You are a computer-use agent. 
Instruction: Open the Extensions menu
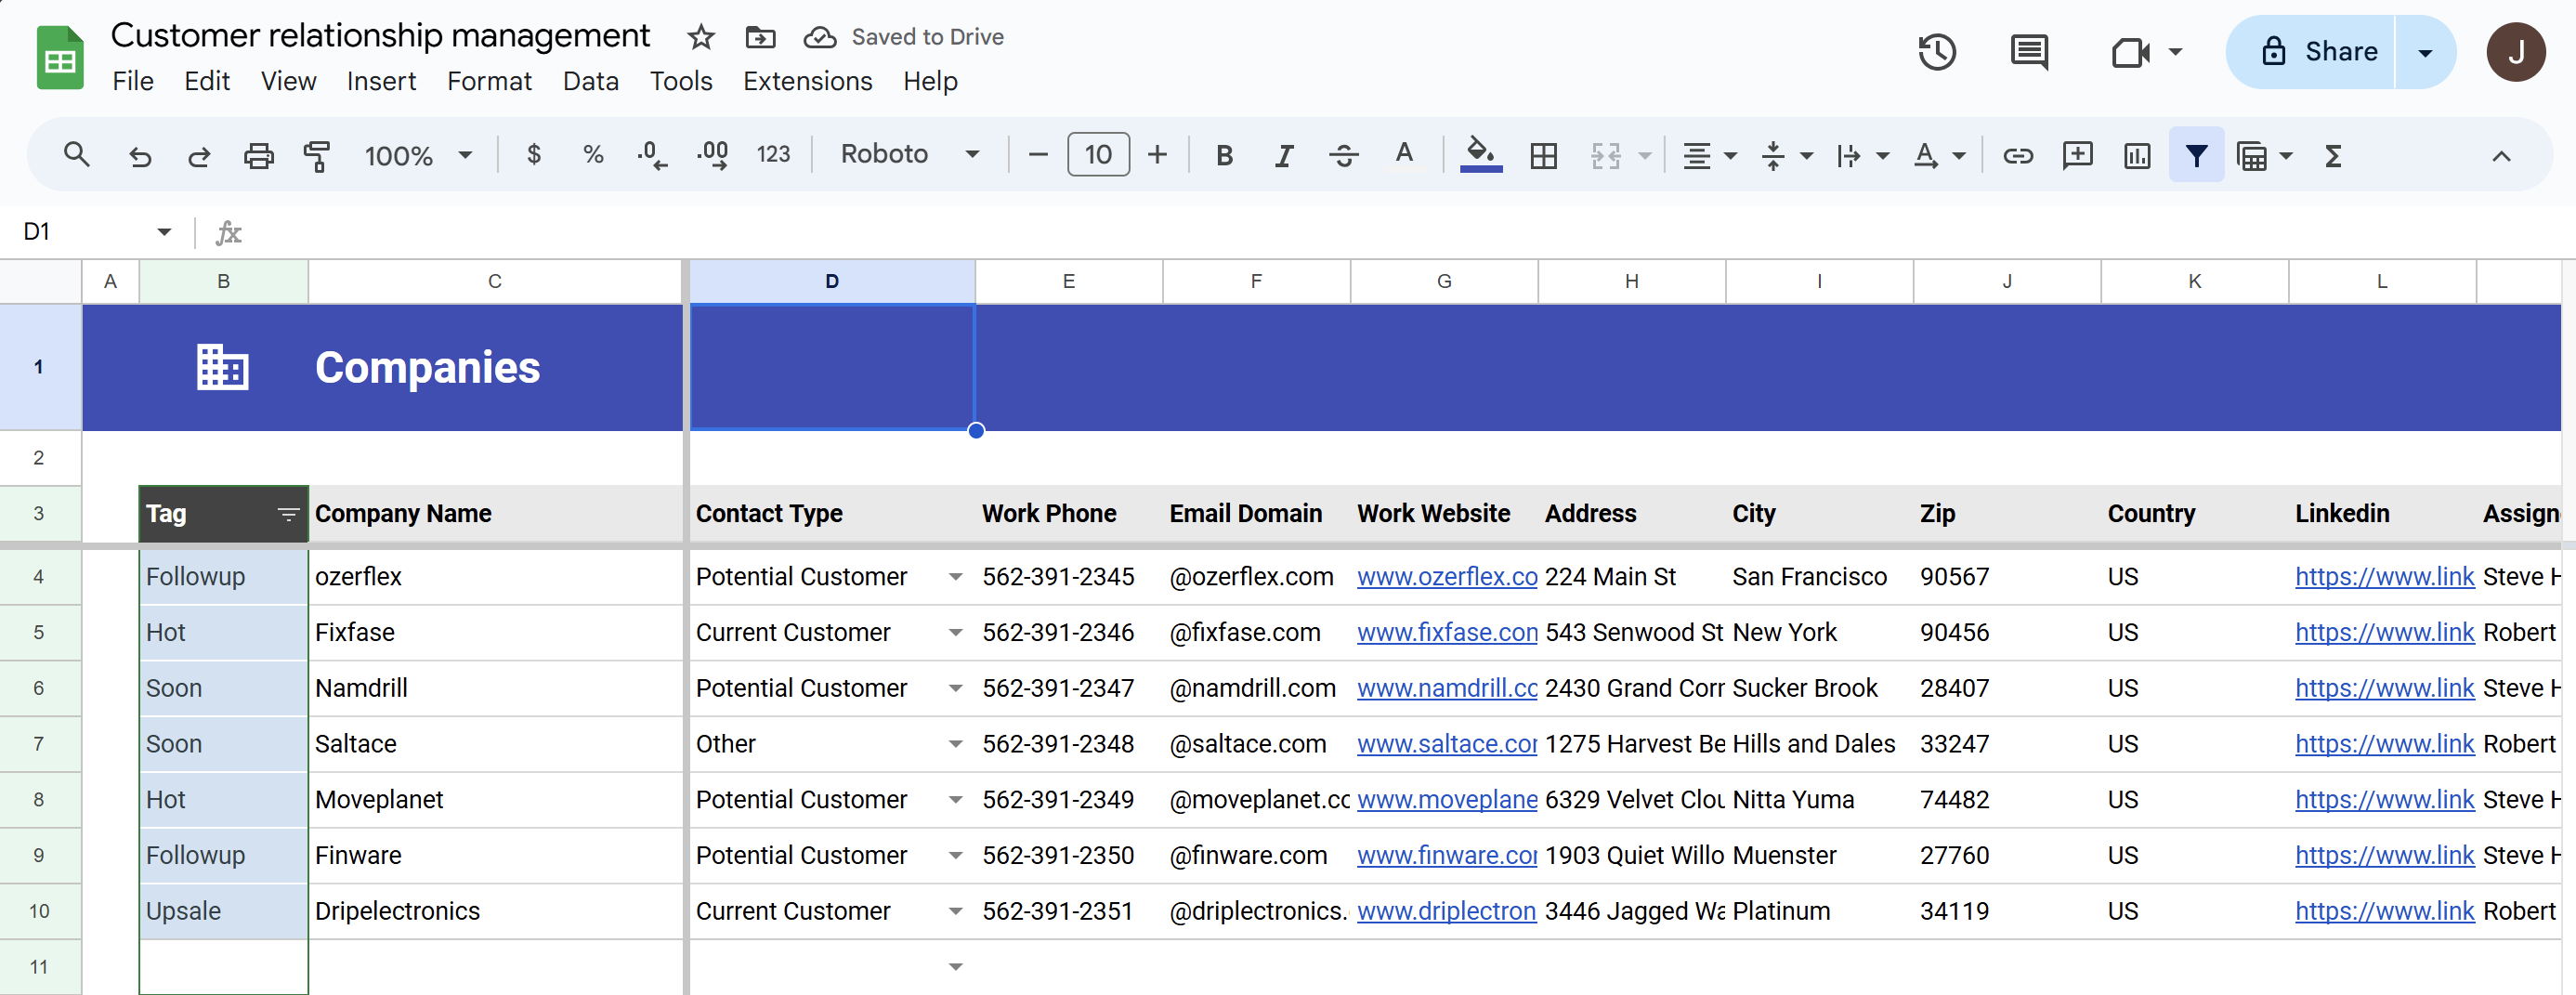[807, 81]
